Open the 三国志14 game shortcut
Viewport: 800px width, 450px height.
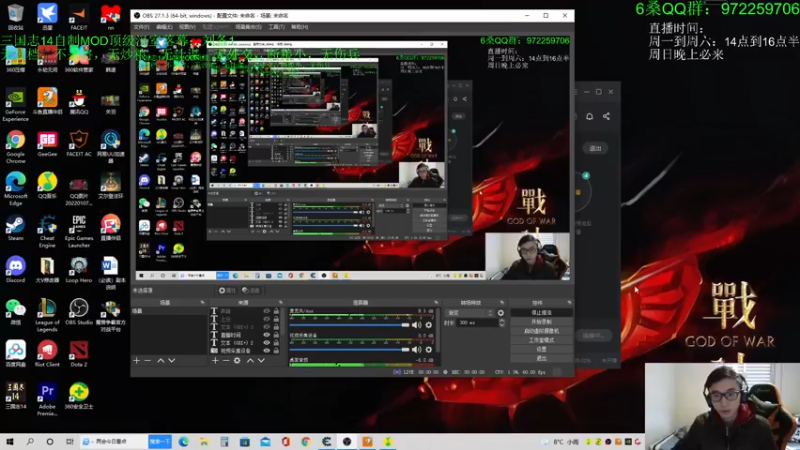tap(15, 396)
